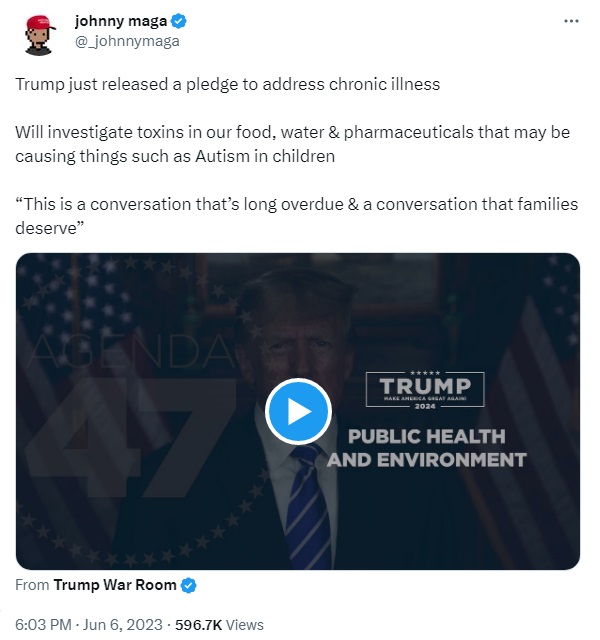Viewport: 600px width, 640px height.
Task: Open the tweet's more options menu
Action: [x=571, y=21]
